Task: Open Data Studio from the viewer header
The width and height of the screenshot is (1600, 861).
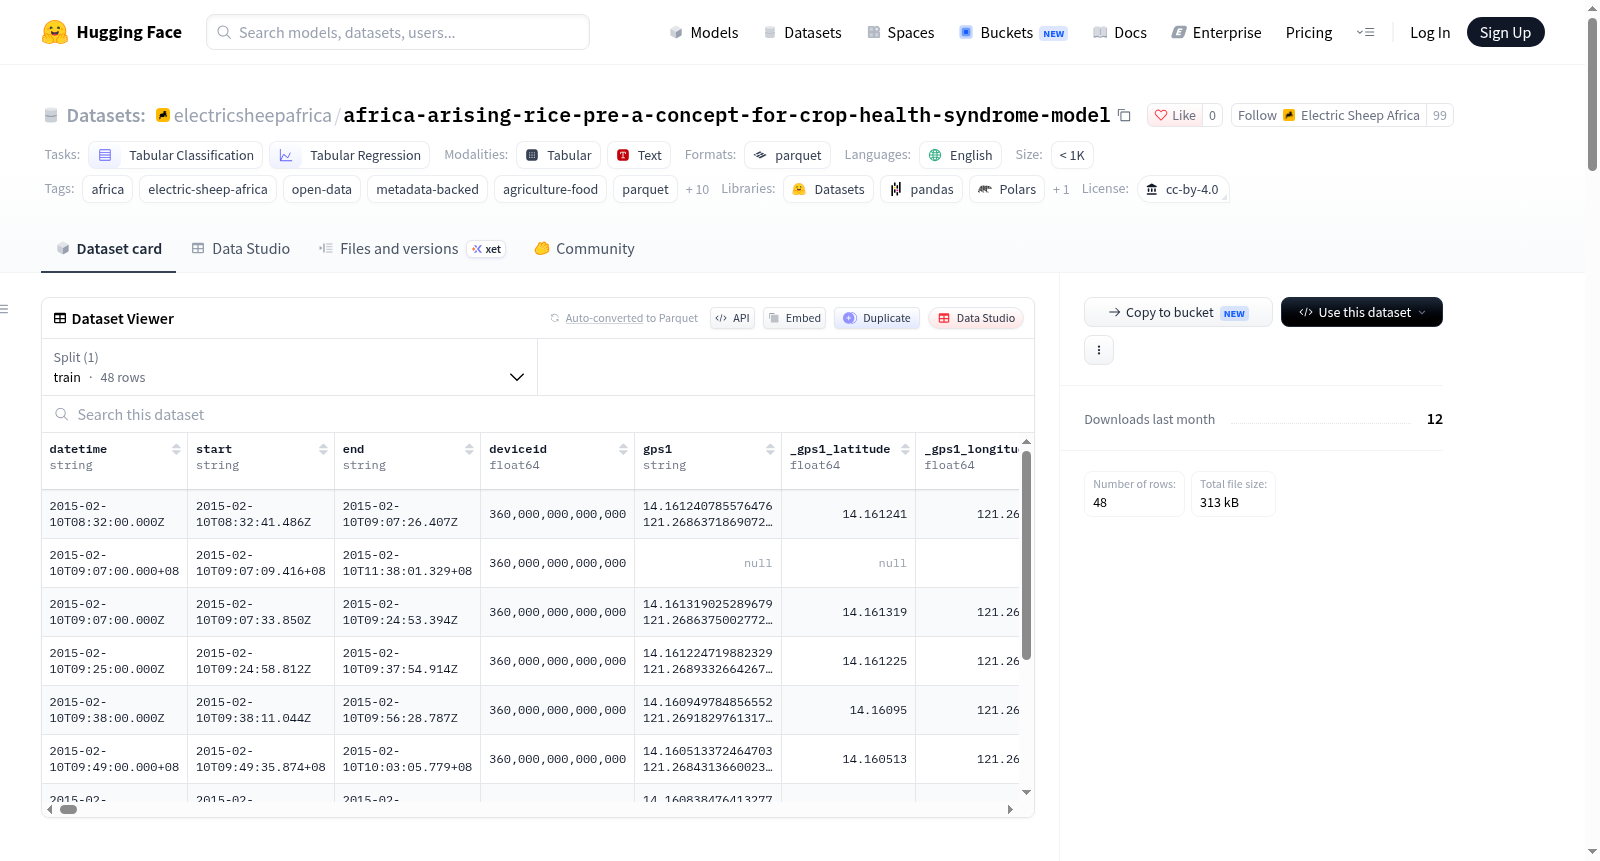Action: (x=976, y=318)
